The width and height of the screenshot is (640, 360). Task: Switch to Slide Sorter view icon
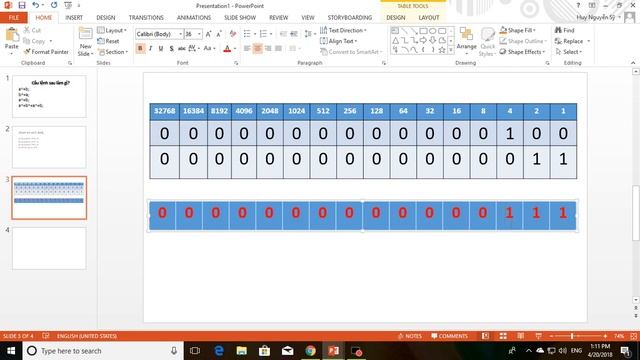click(503, 336)
